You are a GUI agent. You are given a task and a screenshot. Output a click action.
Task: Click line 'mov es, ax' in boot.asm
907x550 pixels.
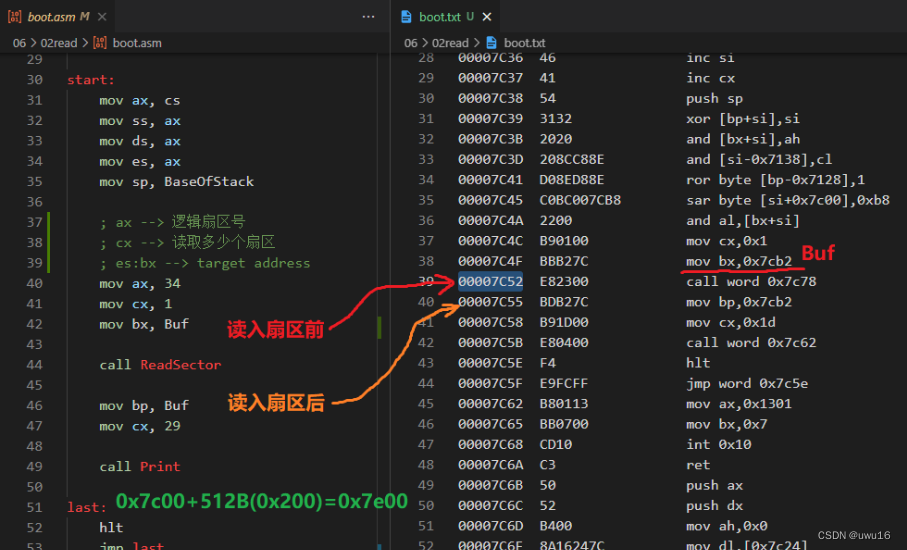click(139, 161)
